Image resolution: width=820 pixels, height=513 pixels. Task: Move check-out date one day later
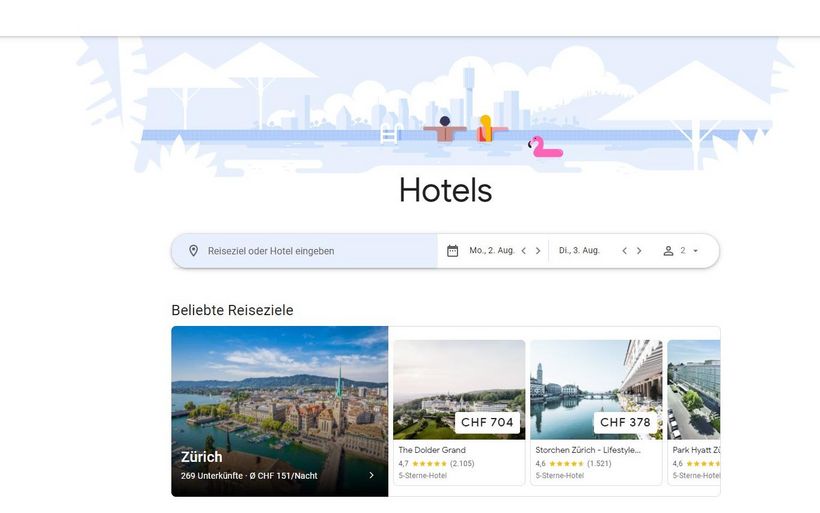point(639,251)
